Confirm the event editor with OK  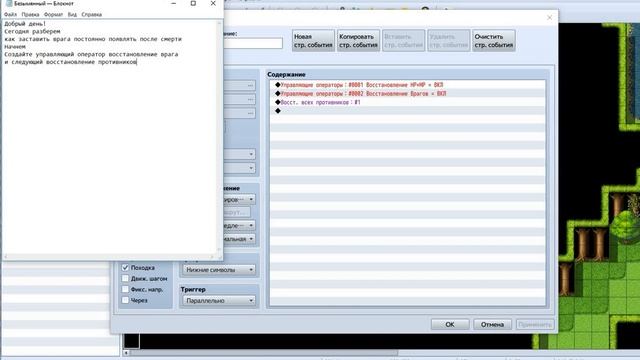(450, 324)
